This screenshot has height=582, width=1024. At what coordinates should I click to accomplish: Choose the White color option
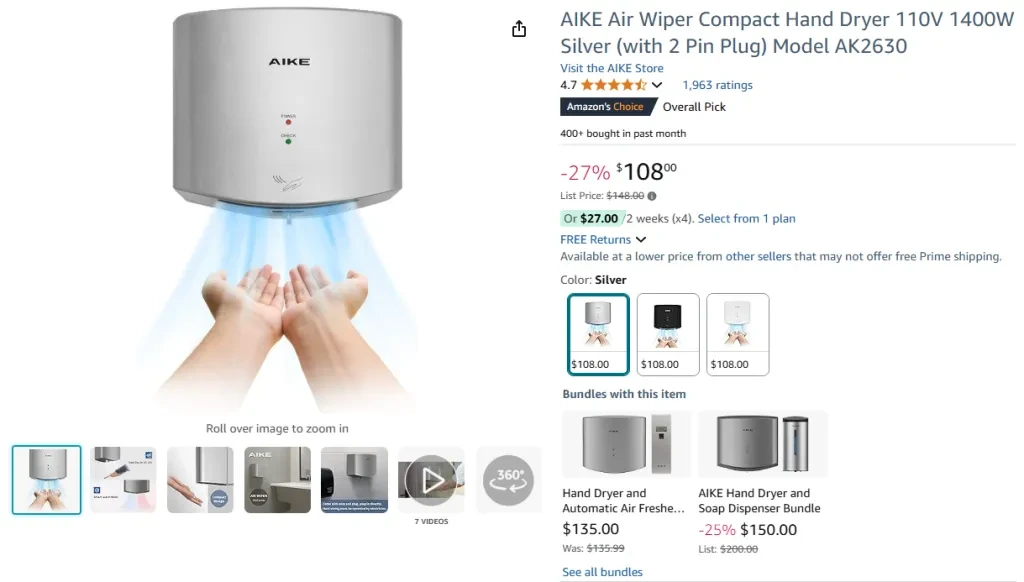tap(738, 334)
